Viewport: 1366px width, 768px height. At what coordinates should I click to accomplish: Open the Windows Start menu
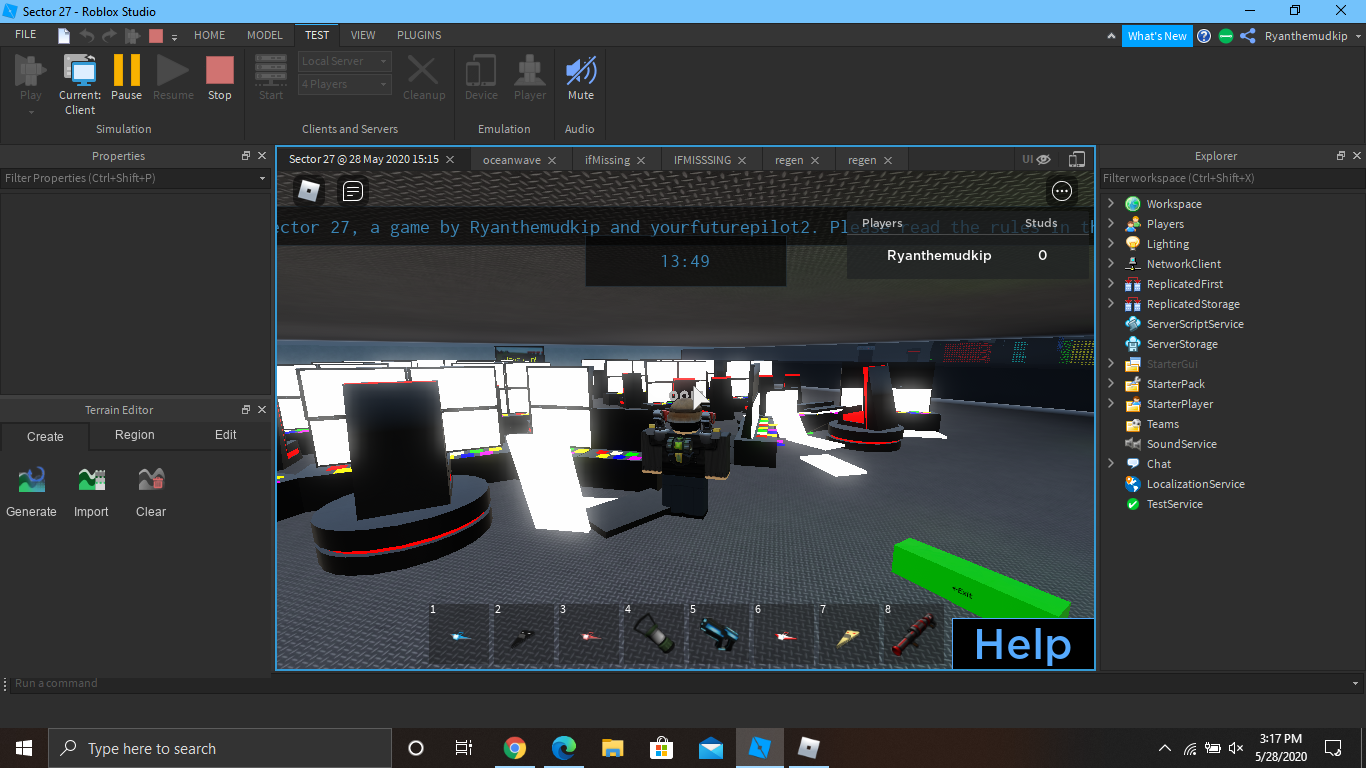tap(24, 748)
